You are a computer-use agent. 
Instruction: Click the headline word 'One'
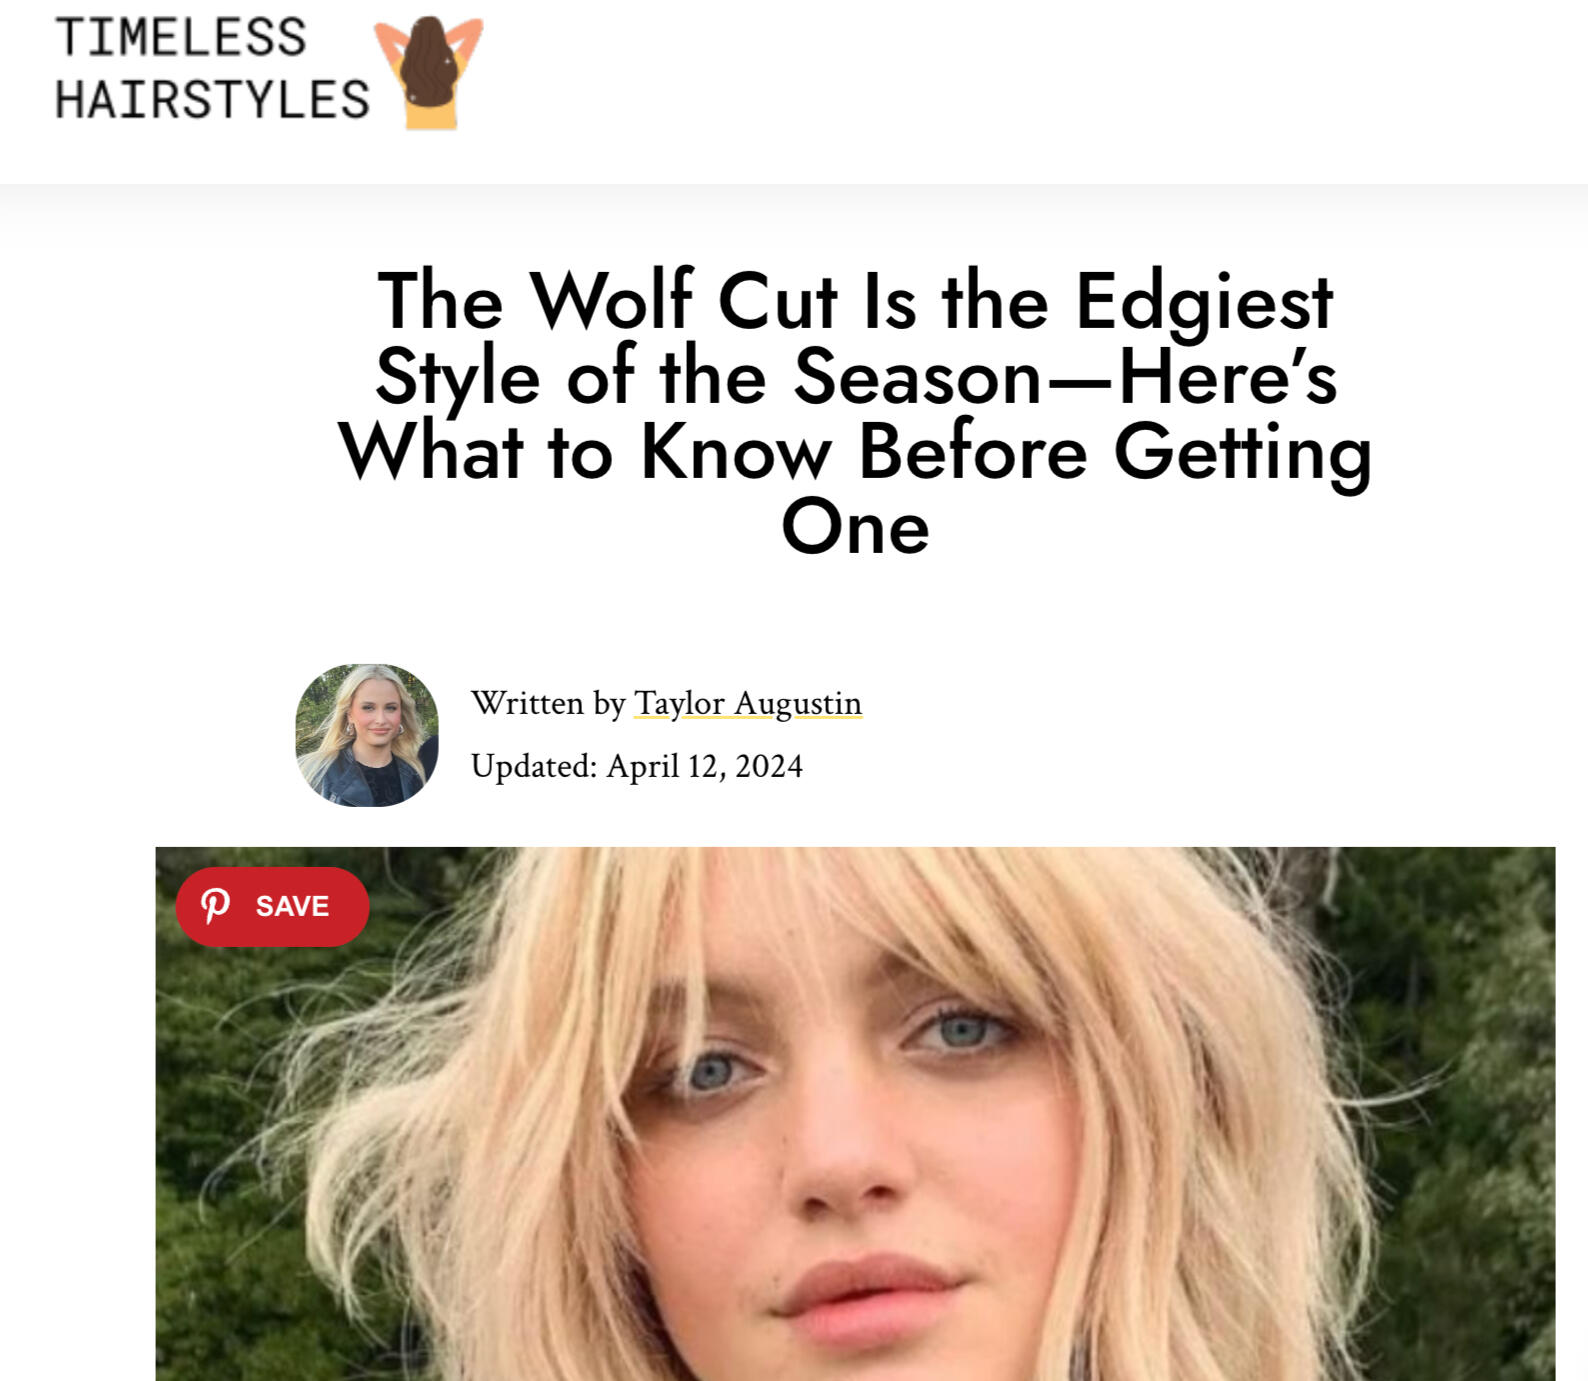click(855, 527)
